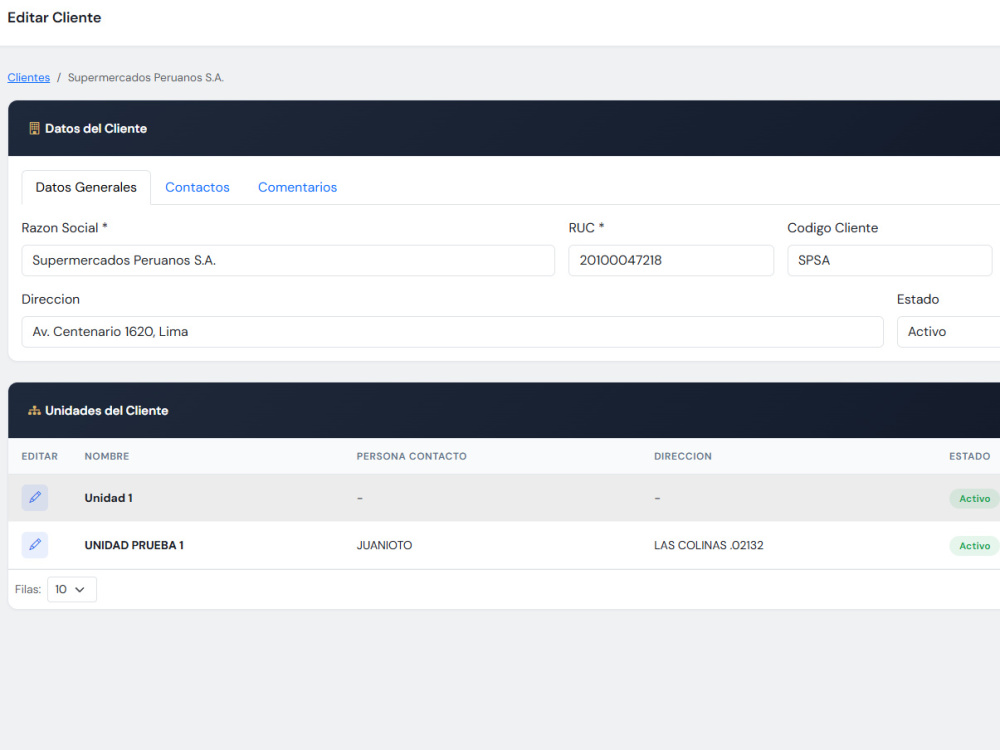The image size is (1000, 750).
Task: Open the Filas rows-per-page dropdown
Action: coord(71,589)
